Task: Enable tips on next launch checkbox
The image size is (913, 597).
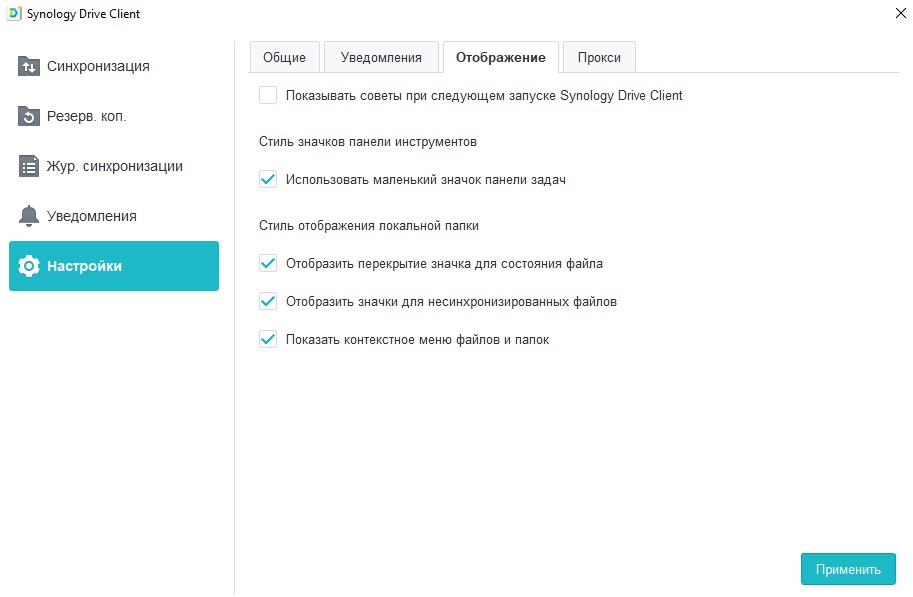Action: [268, 95]
